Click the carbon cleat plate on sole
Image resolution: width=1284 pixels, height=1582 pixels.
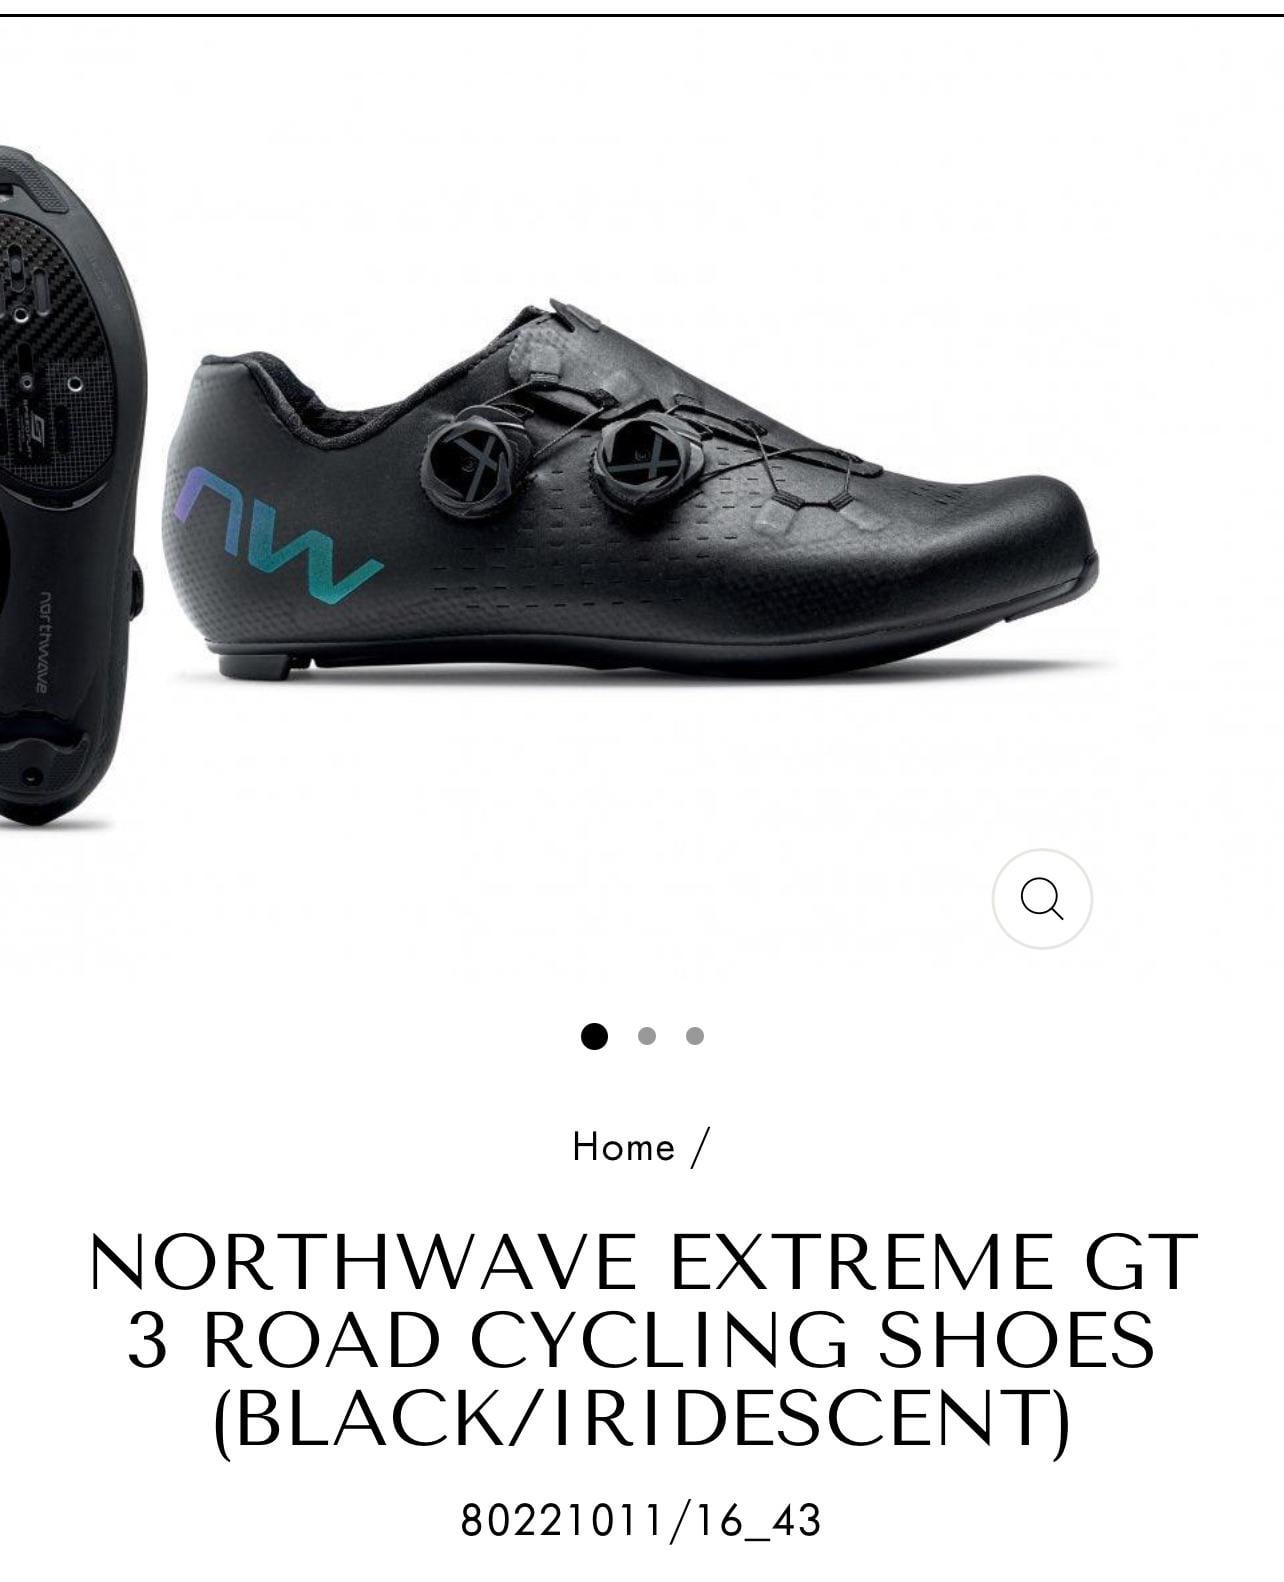tap(55, 350)
